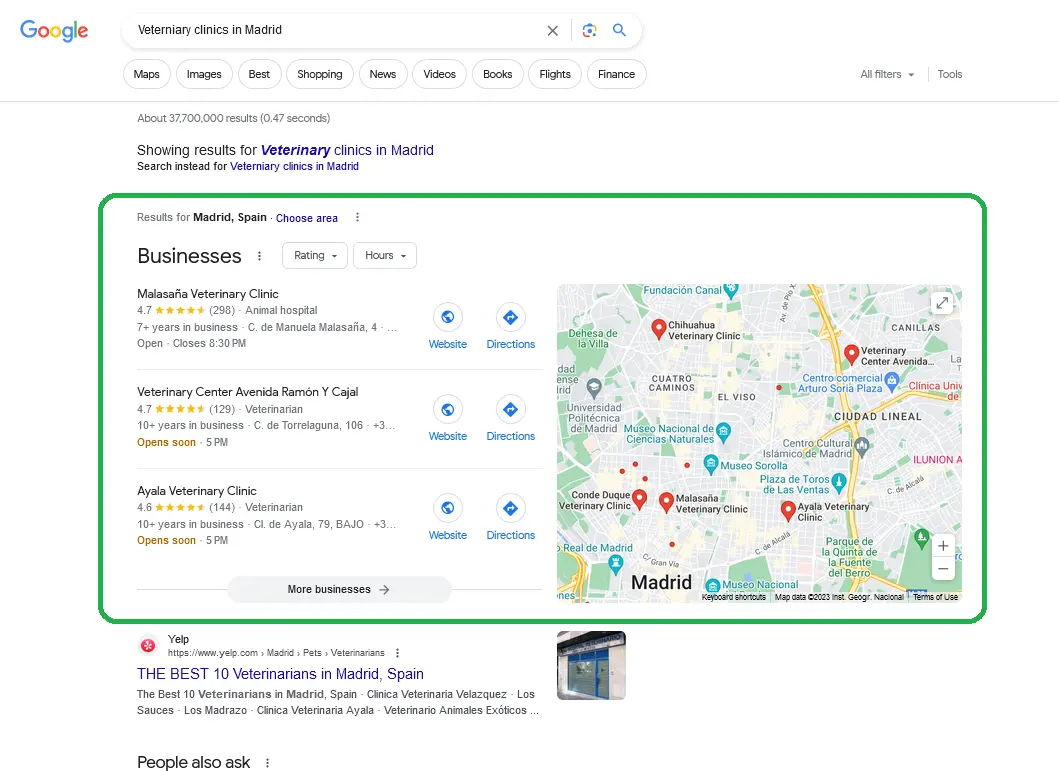This screenshot has width=1059, height=771.
Task: Click the Veterinary Center Avenida map pin
Action: pos(852,354)
